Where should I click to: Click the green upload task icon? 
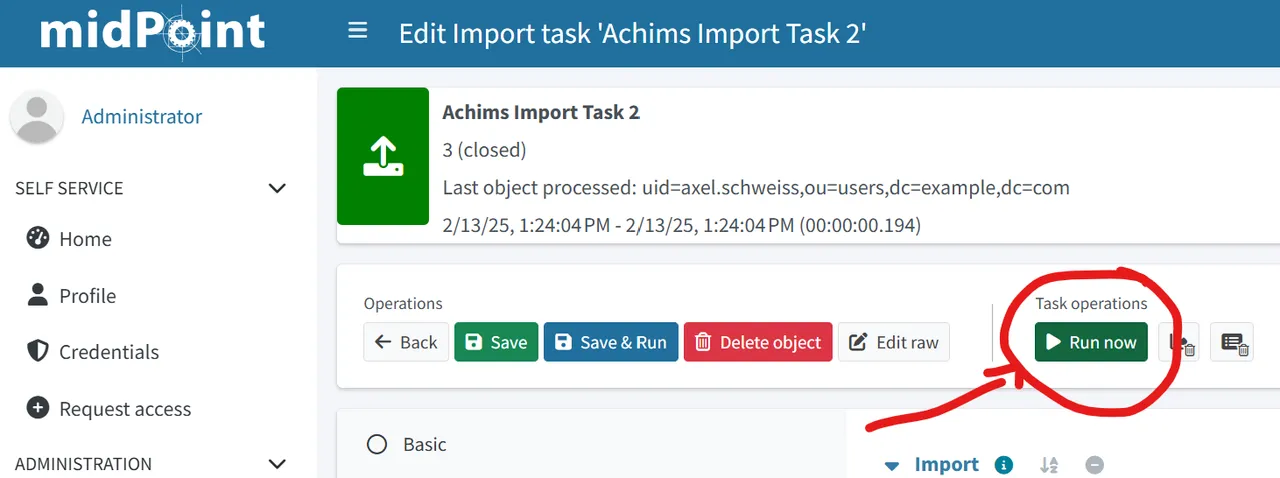click(383, 156)
